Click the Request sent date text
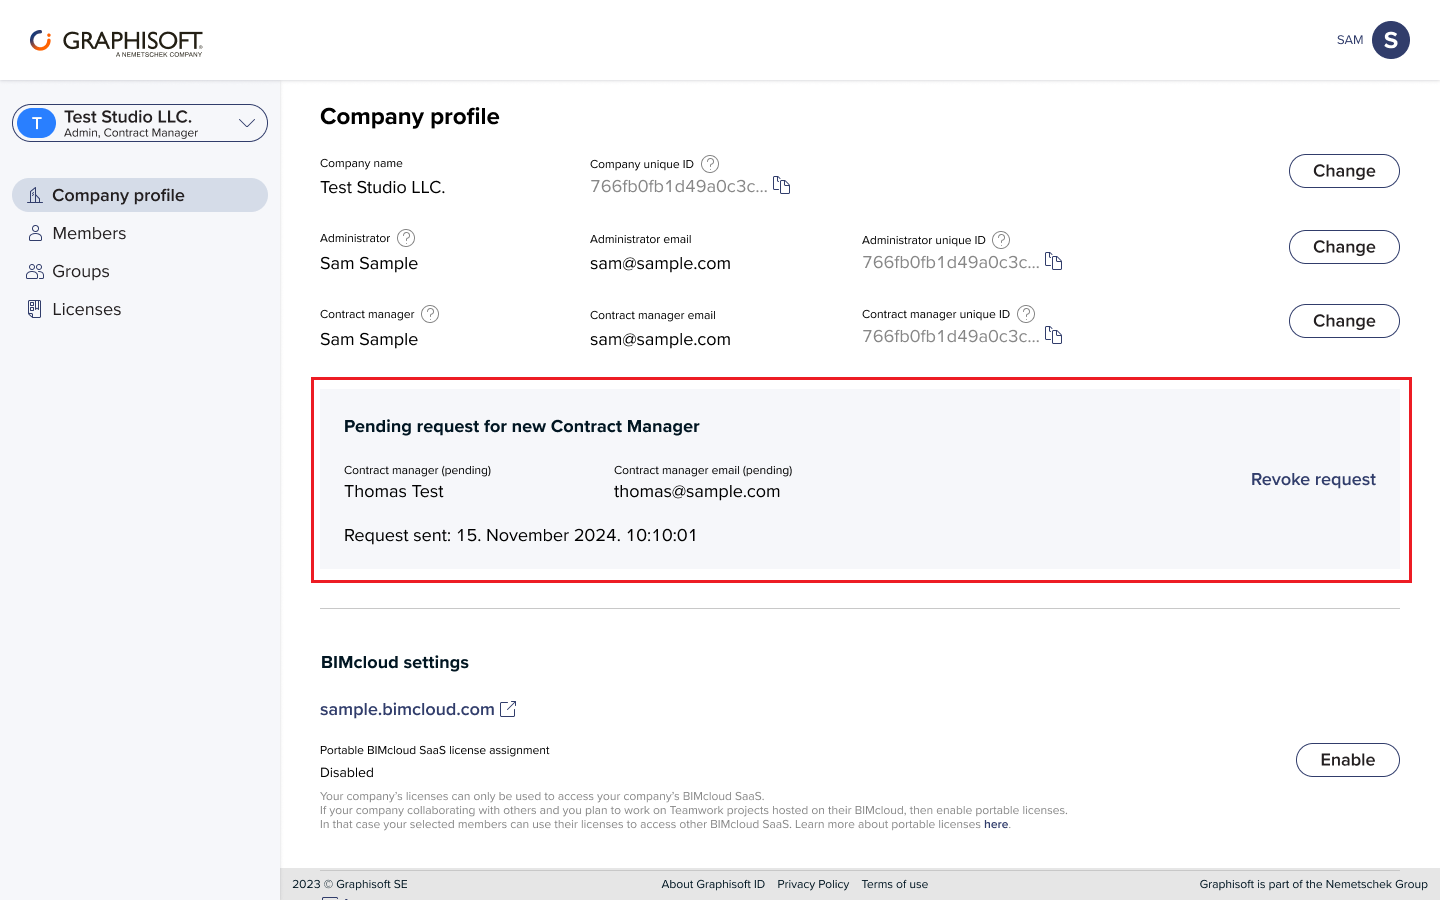Viewport: 1440px width, 900px height. click(520, 535)
